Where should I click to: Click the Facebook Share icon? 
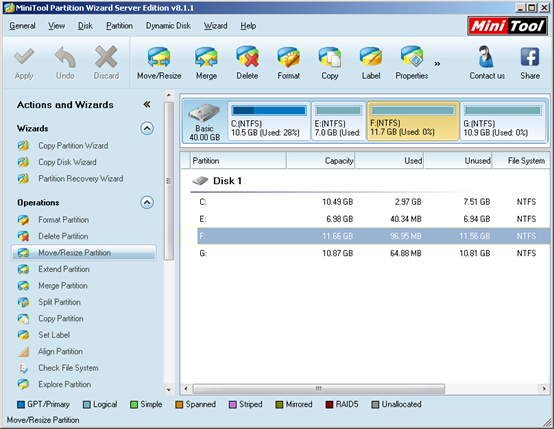pos(530,57)
